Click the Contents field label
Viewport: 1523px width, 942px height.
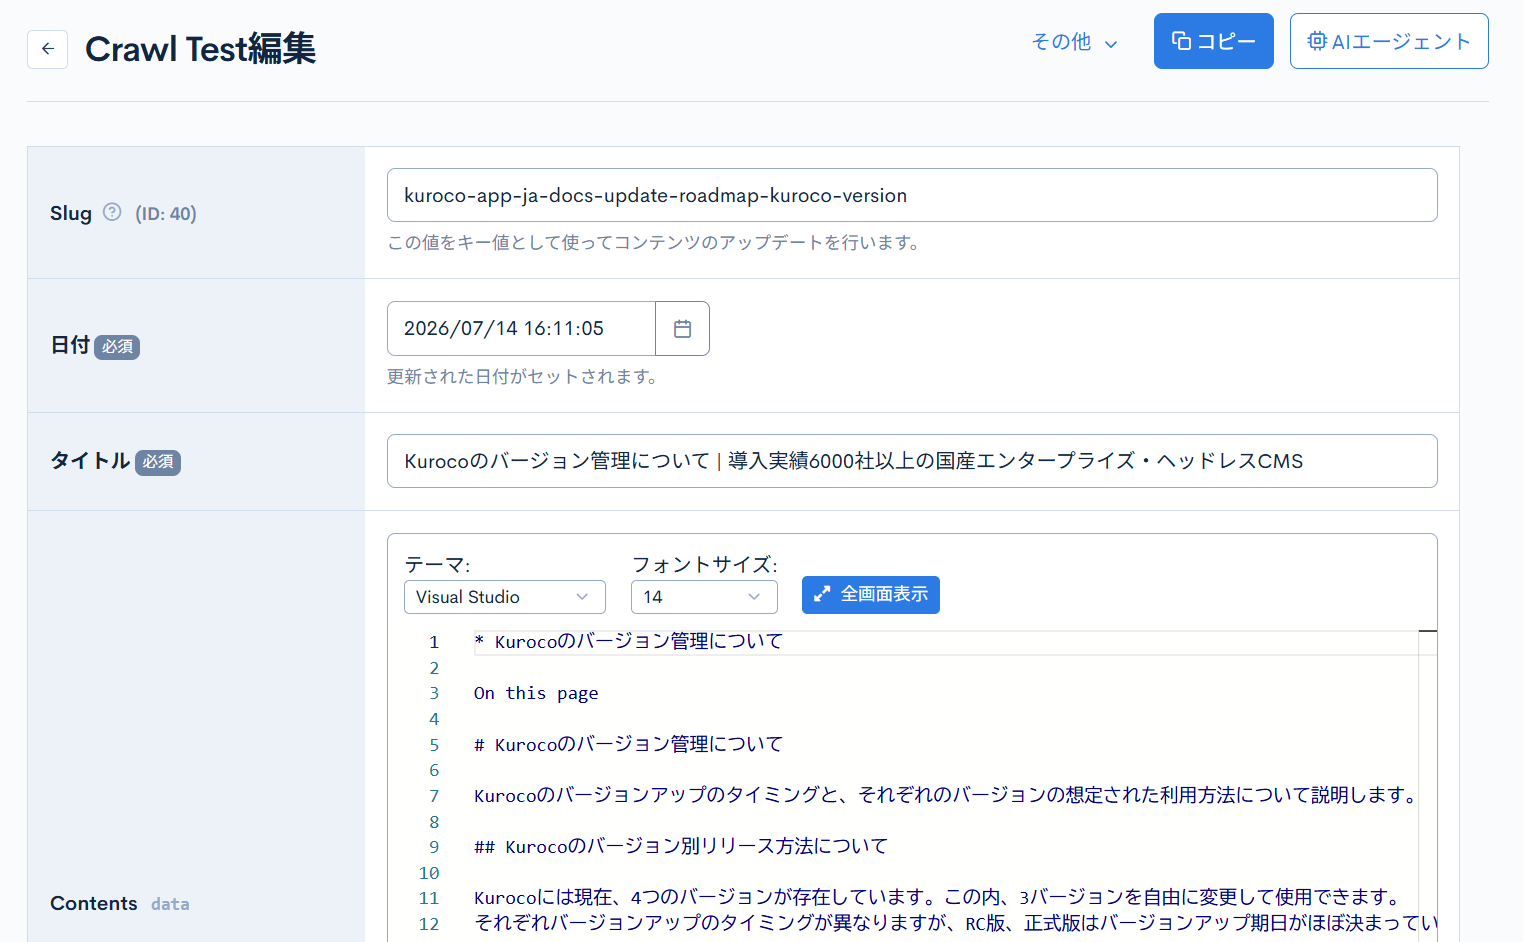point(94,903)
